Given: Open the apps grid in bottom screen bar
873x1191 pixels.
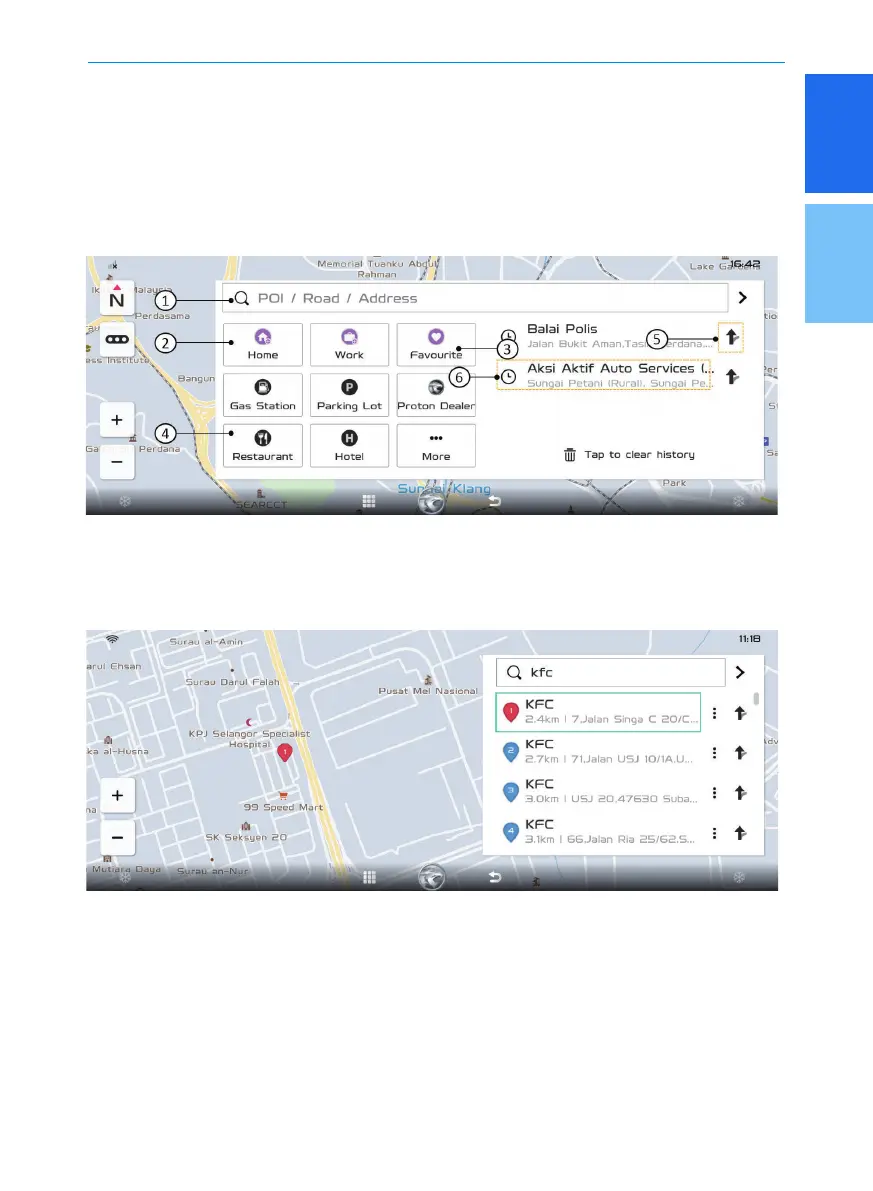Looking at the screenshot, I should [x=369, y=877].
